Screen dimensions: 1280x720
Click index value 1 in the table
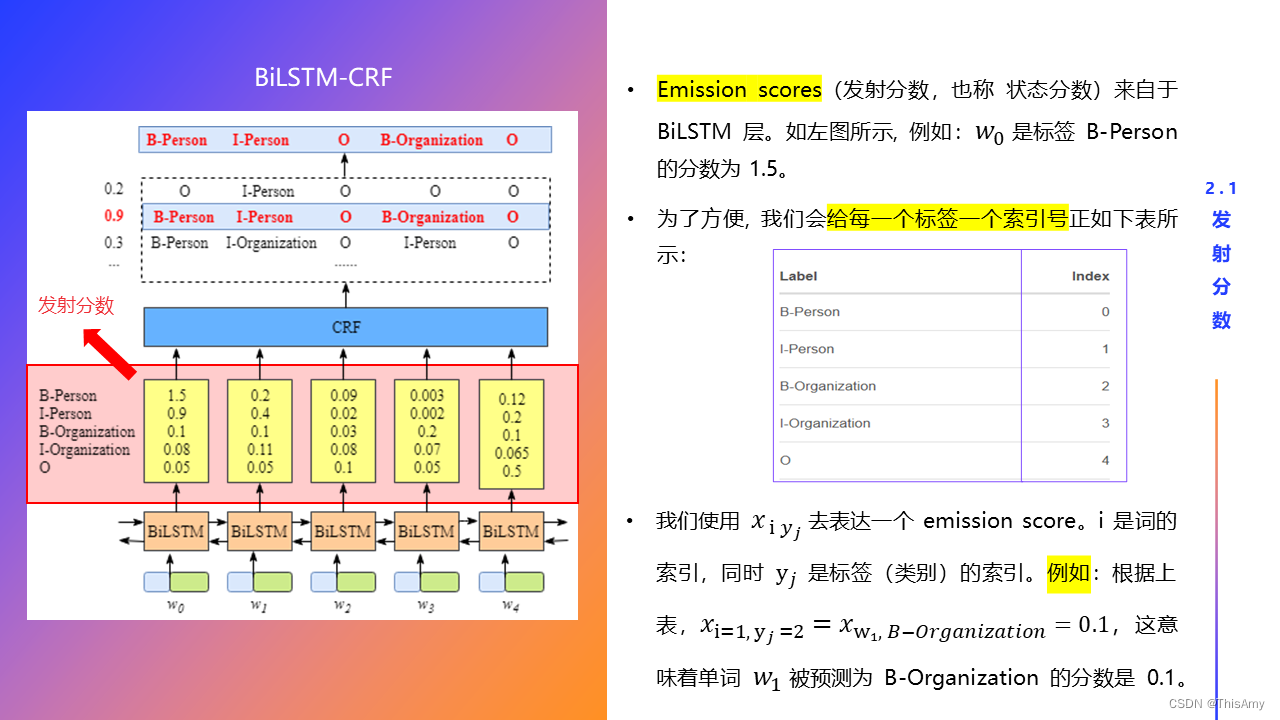[1105, 349]
